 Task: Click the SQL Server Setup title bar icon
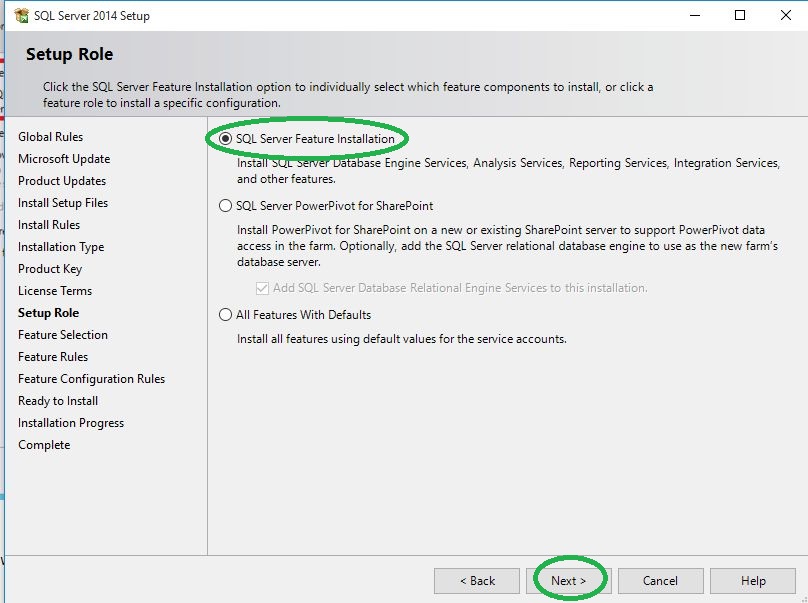[22, 15]
